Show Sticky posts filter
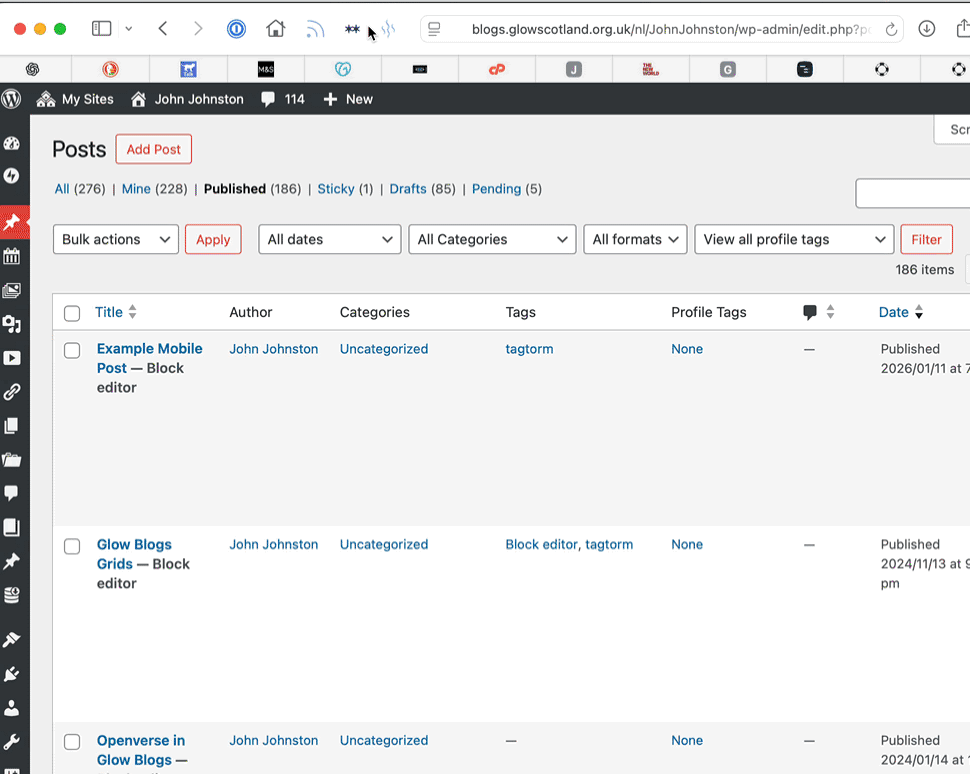970x774 pixels. click(x=336, y=189)
